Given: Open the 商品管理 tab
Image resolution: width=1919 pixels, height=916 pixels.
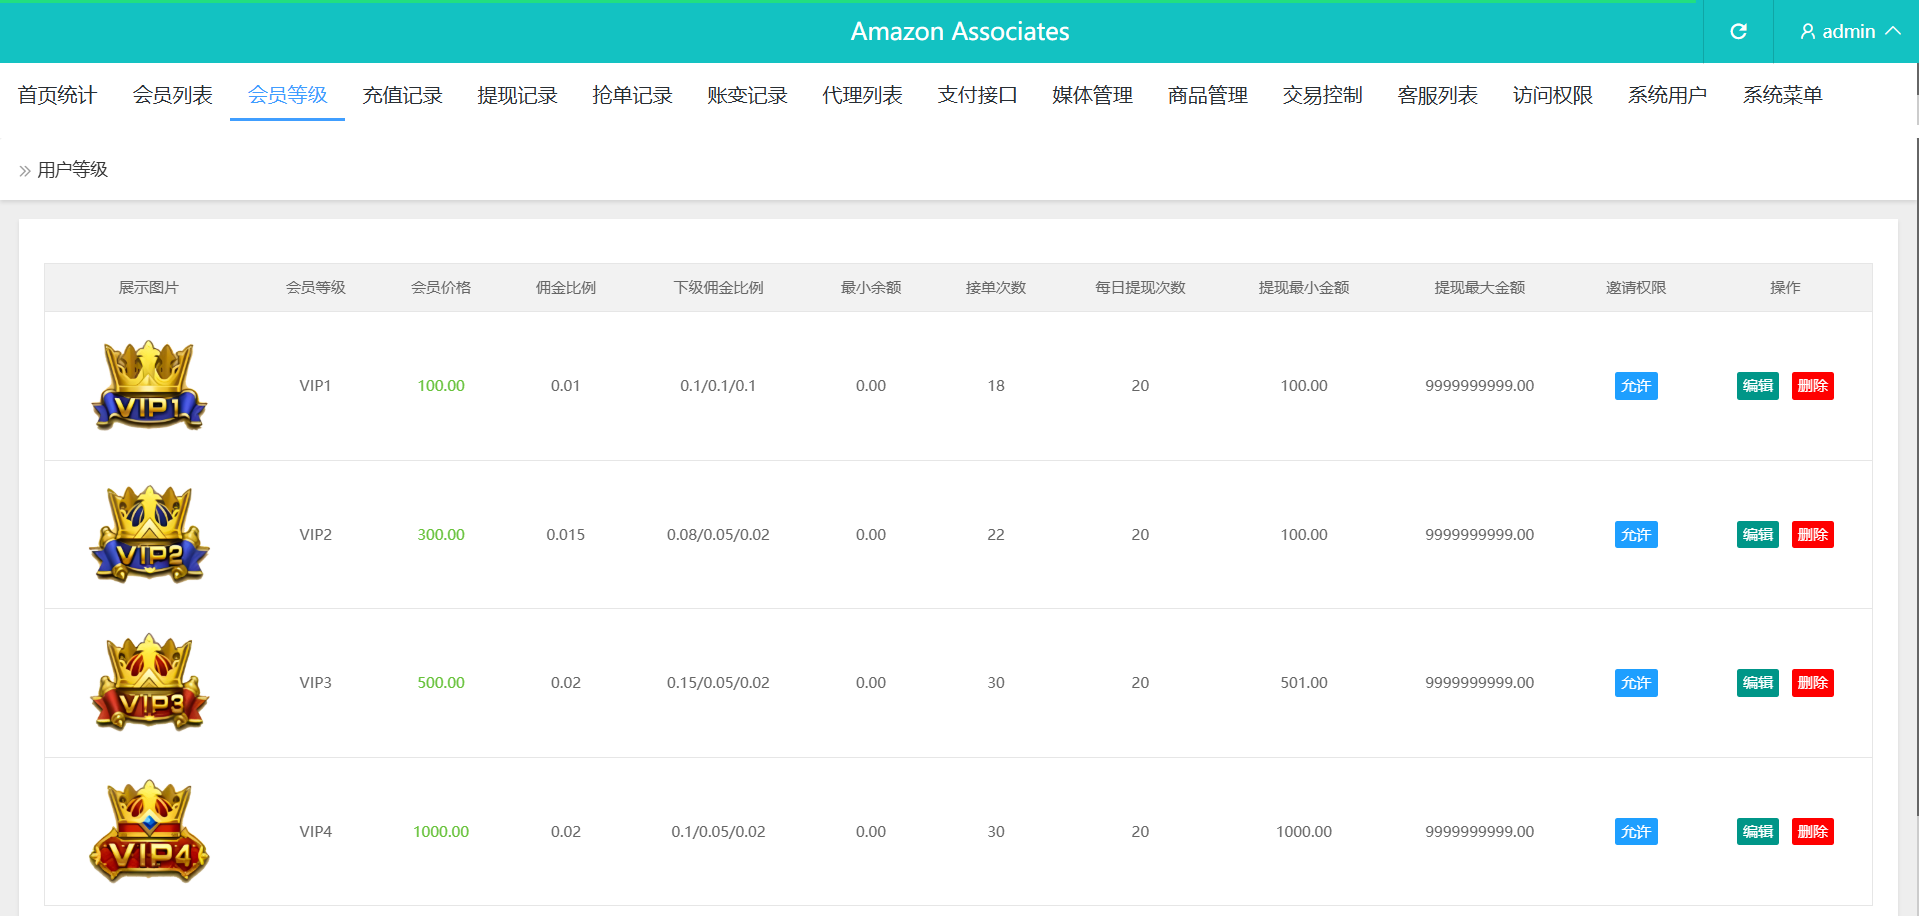Looking at the screenshot, I should 1207,95.
